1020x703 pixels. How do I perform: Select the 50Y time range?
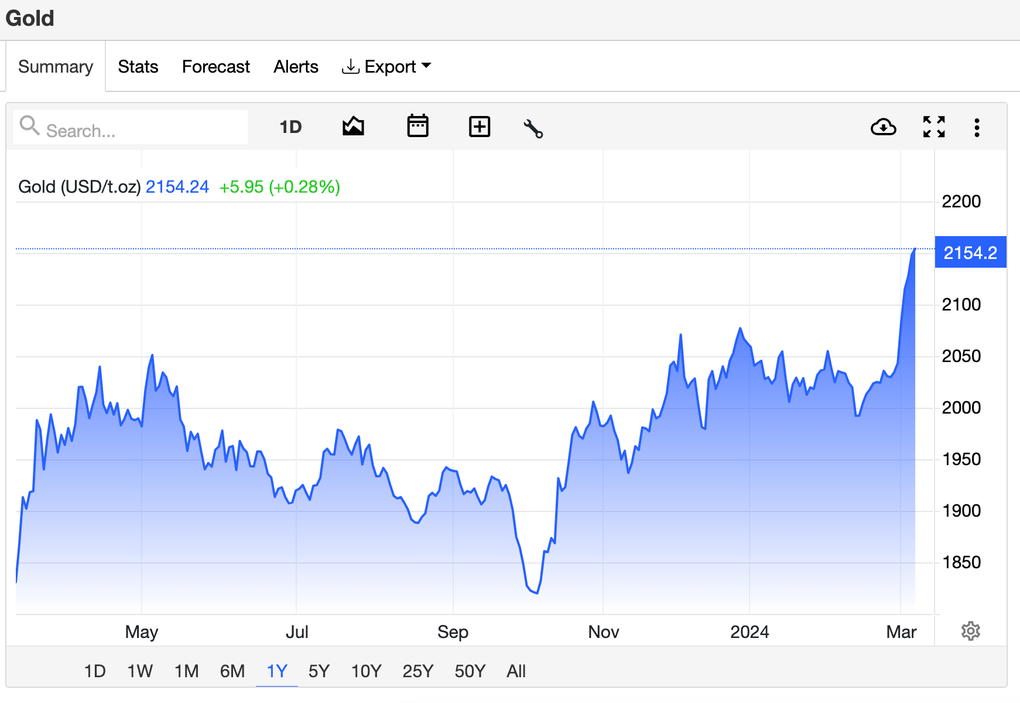pos(470,671)
